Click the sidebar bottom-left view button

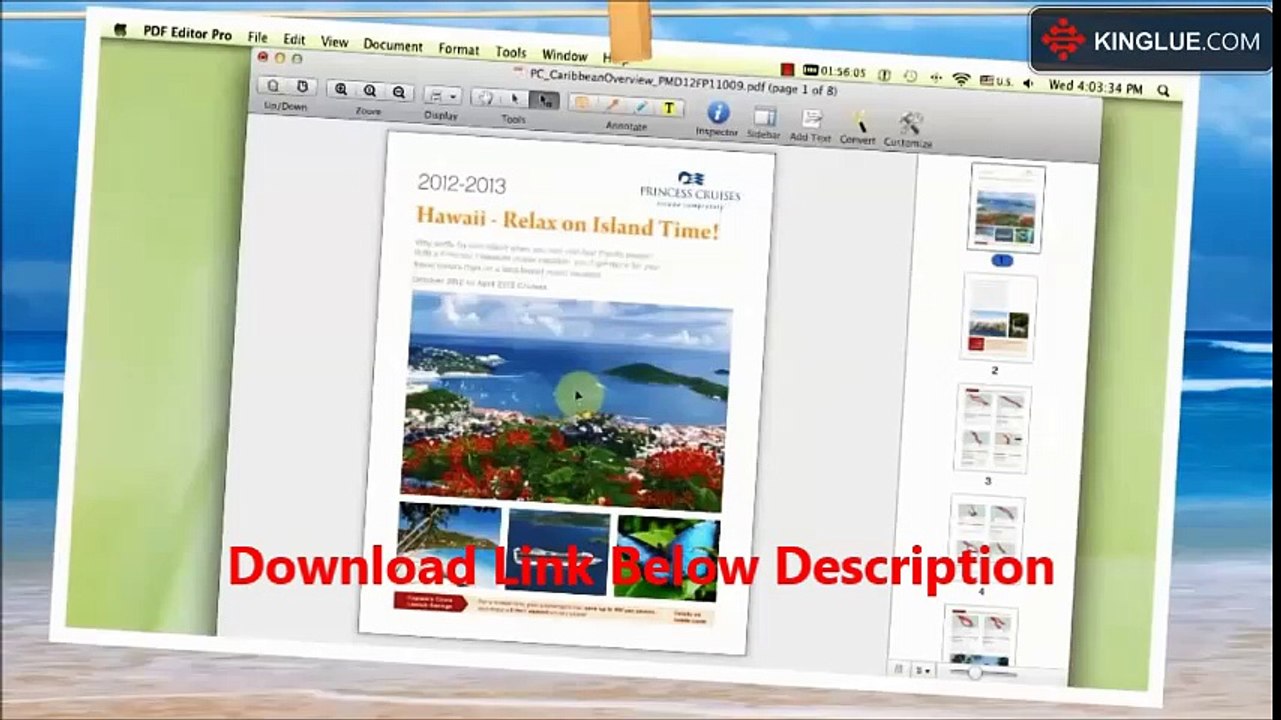coord(899,669)
